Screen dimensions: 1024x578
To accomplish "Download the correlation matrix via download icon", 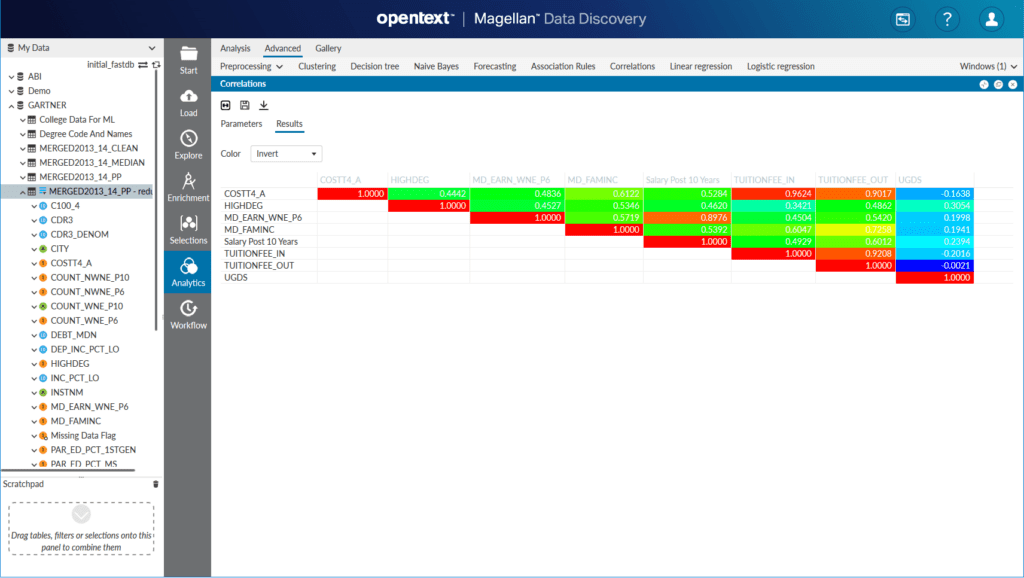I will 263,105.
